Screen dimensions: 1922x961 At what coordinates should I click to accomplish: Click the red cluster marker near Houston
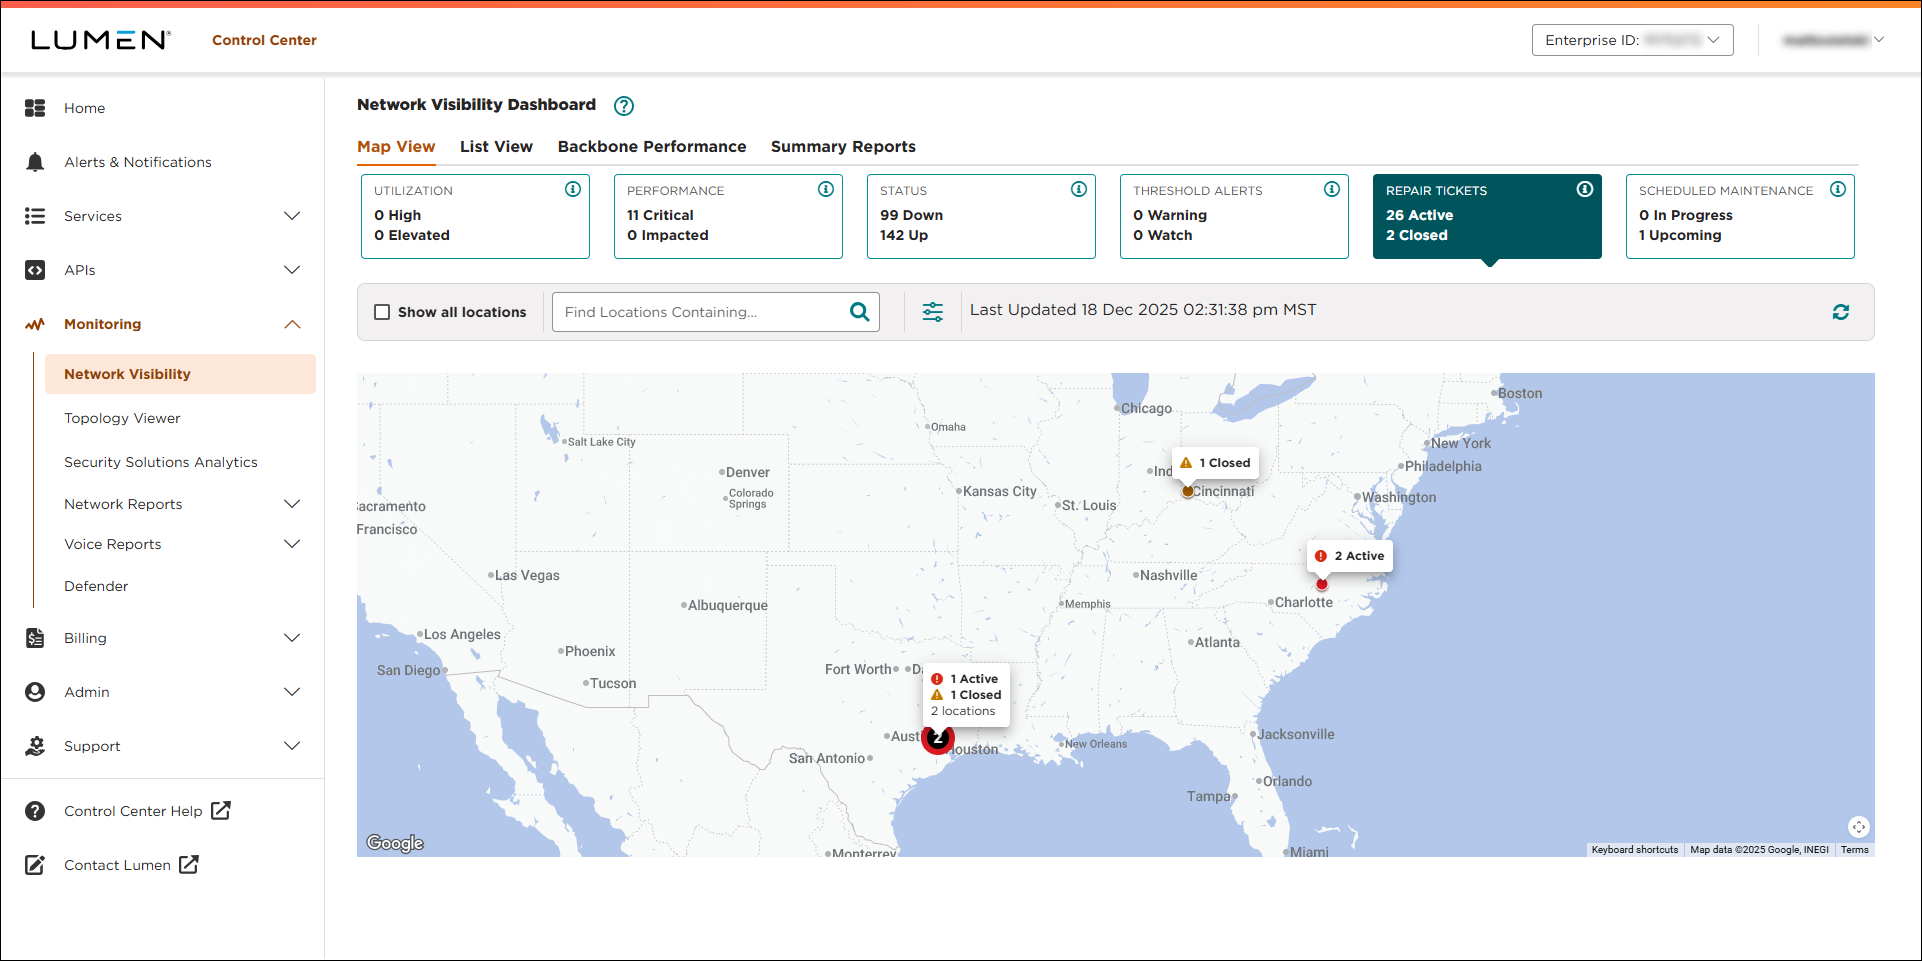[937, 739]
